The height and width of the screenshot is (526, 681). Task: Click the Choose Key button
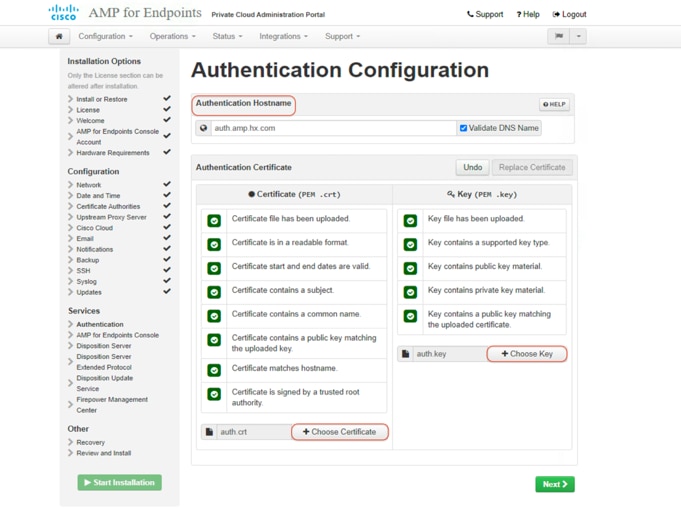coord(527,354)
